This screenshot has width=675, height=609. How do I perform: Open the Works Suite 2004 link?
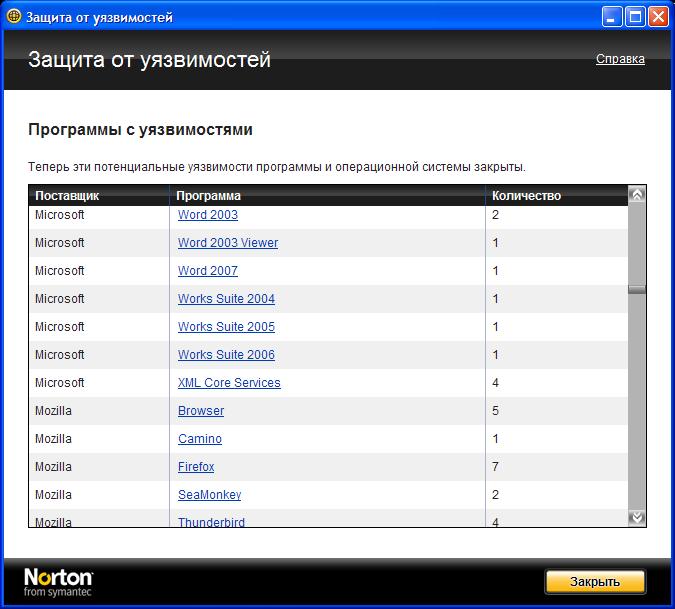point(226,299)
